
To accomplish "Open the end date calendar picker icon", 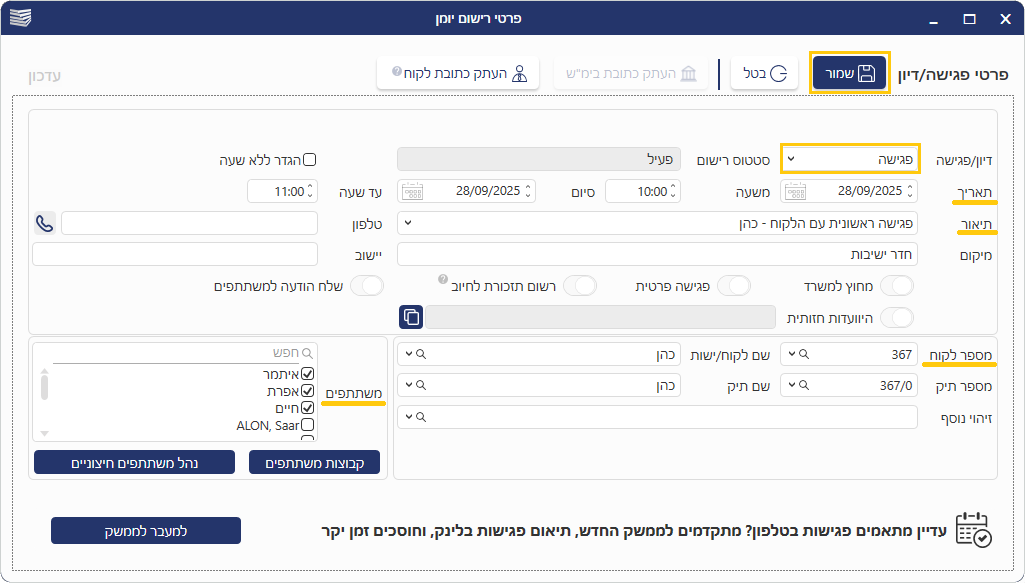I will (x=411, y=191).
